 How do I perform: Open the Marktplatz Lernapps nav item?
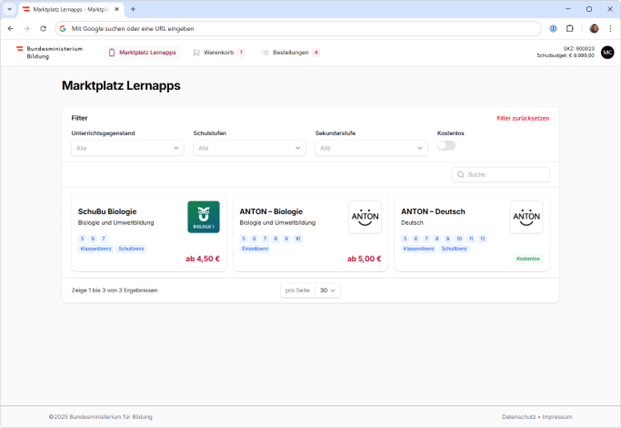tap(142, 52)
